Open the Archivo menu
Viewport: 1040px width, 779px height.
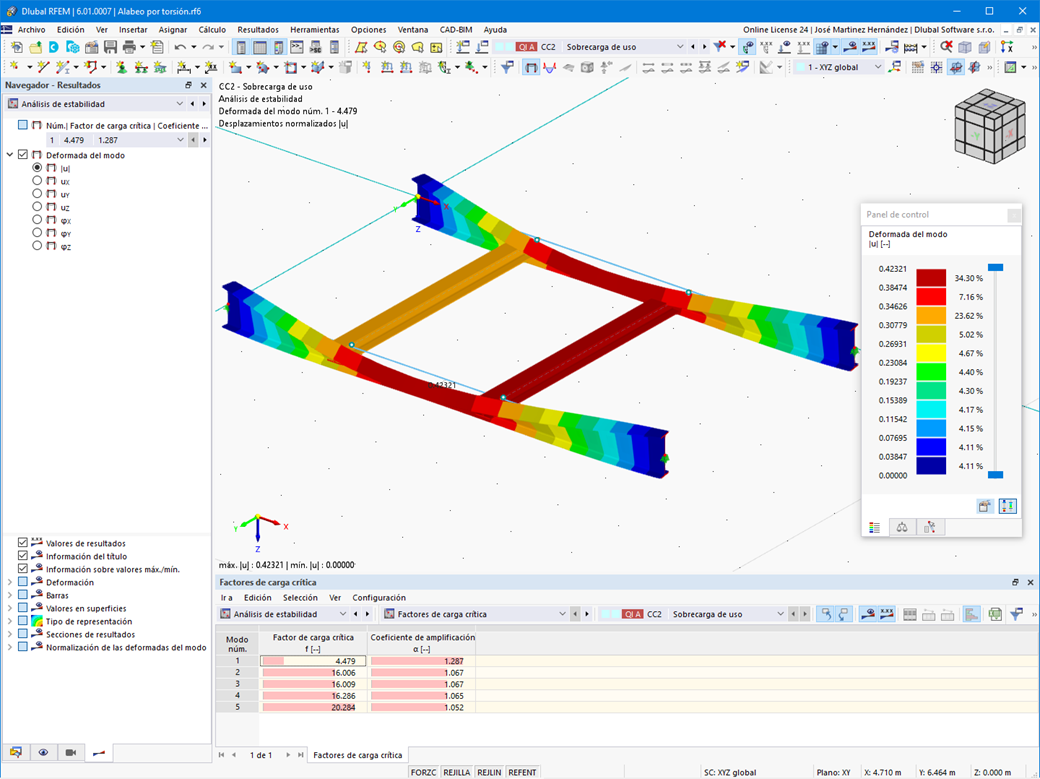(x=31, y=29)
